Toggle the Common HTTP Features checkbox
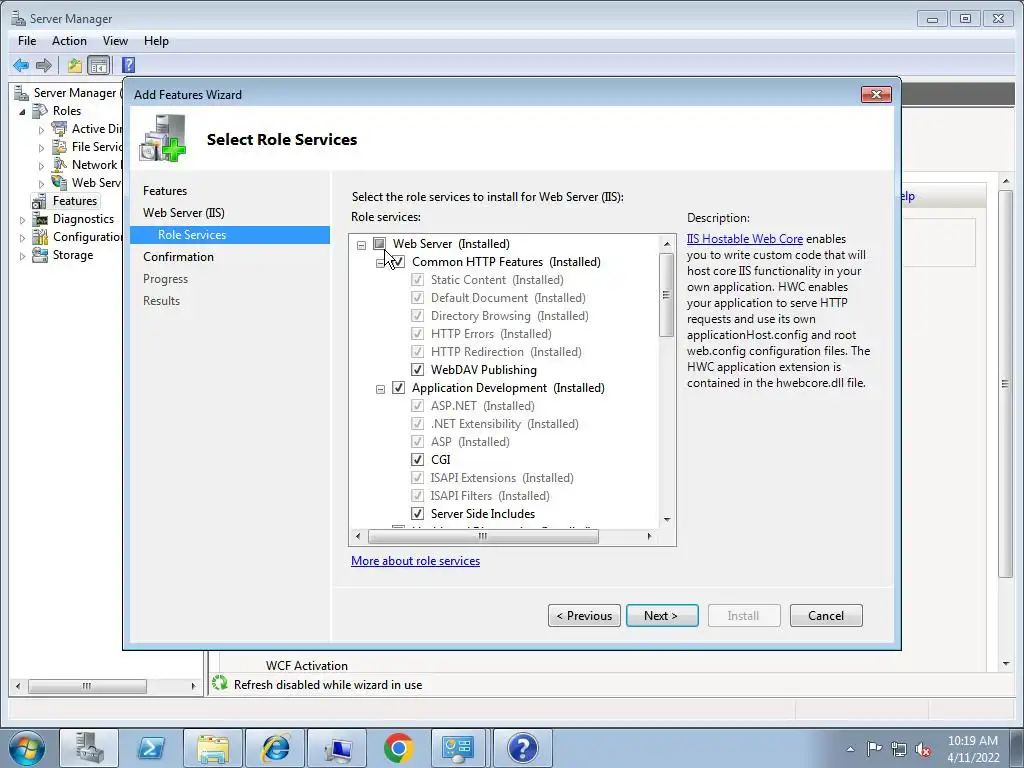 coord(399,262)
